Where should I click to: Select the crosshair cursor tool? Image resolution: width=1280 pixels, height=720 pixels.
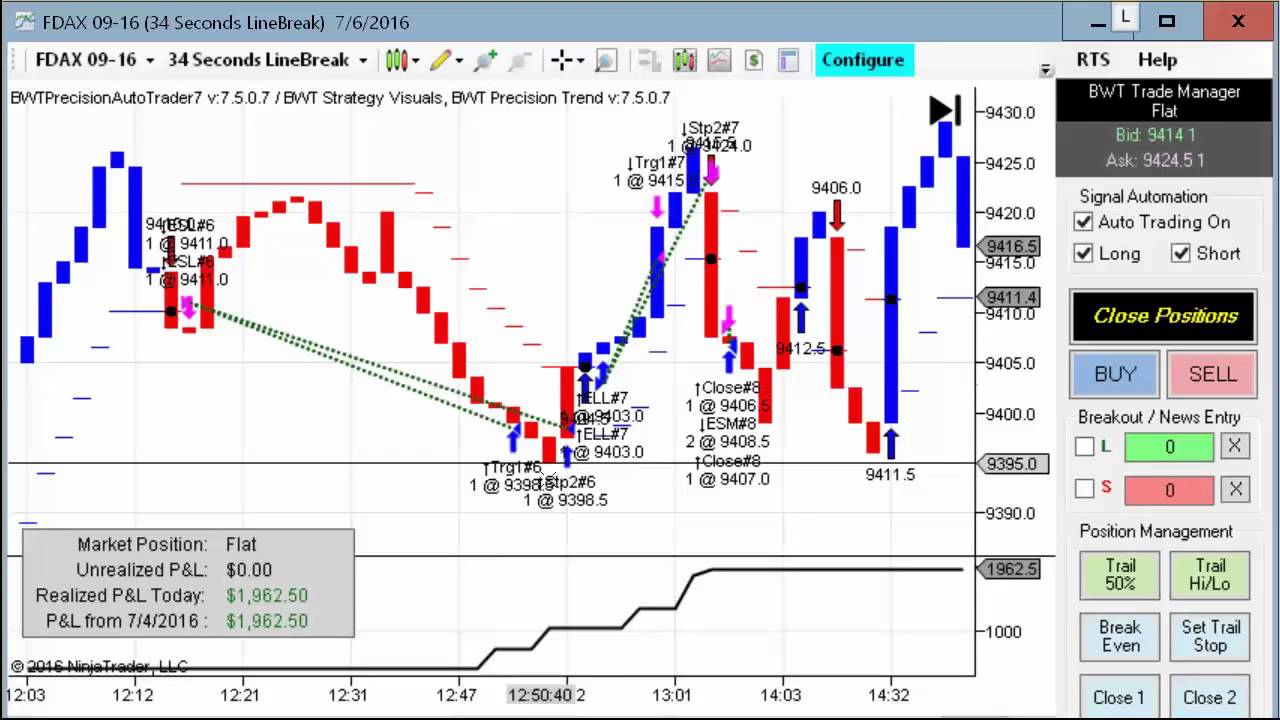click(x=562, y=60)
